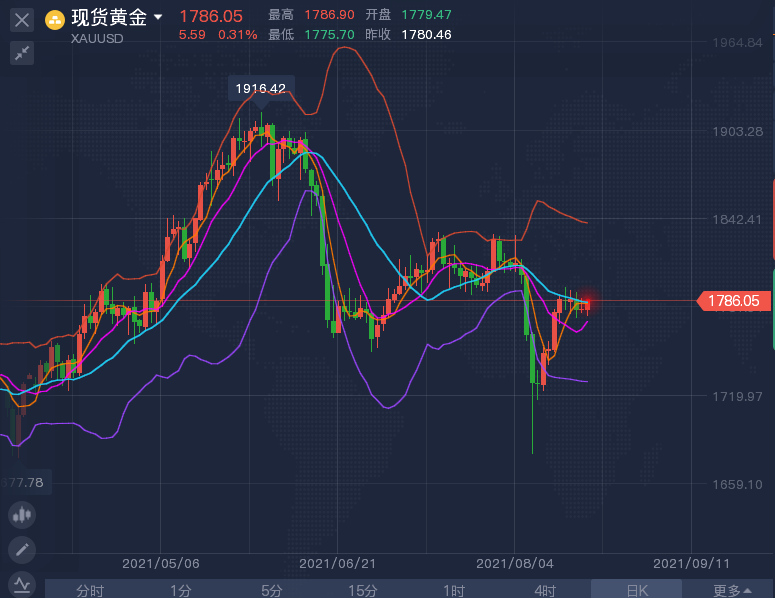
Task: Open the indicator line chart icon
Action: tap(22, 585)
